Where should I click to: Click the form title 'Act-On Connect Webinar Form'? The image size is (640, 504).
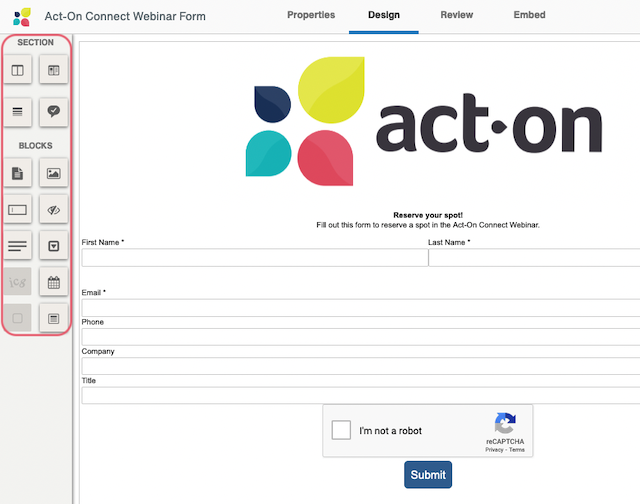pos(125,16)
